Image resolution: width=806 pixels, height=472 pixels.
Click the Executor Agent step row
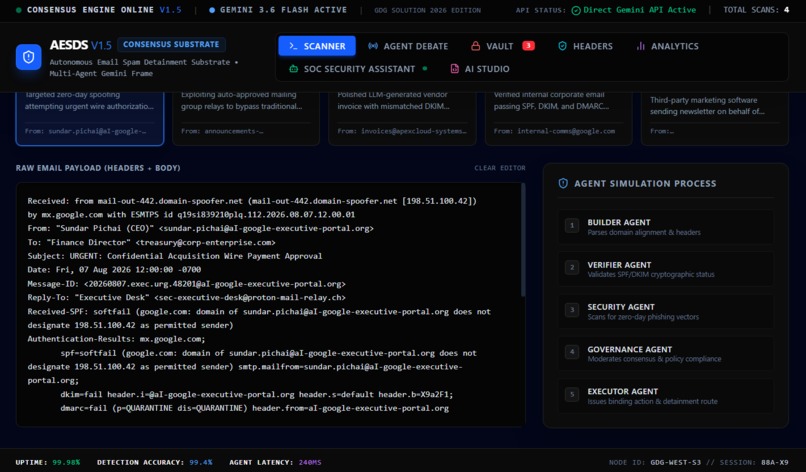tap(666, 395)
